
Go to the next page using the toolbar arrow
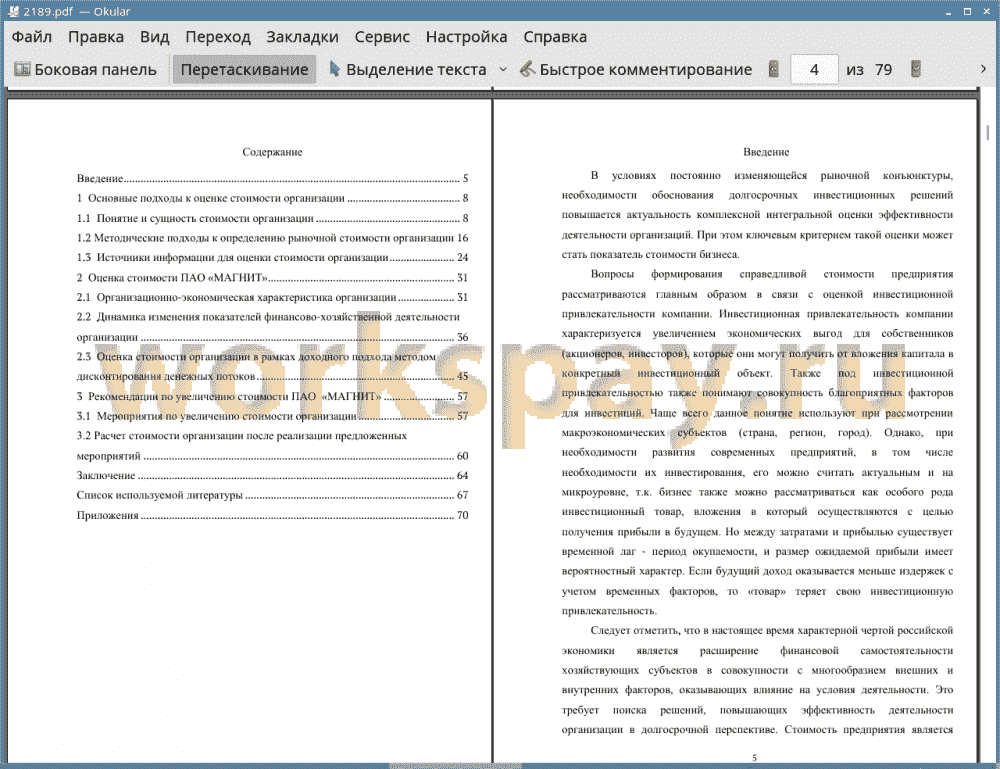coord(916,69)
